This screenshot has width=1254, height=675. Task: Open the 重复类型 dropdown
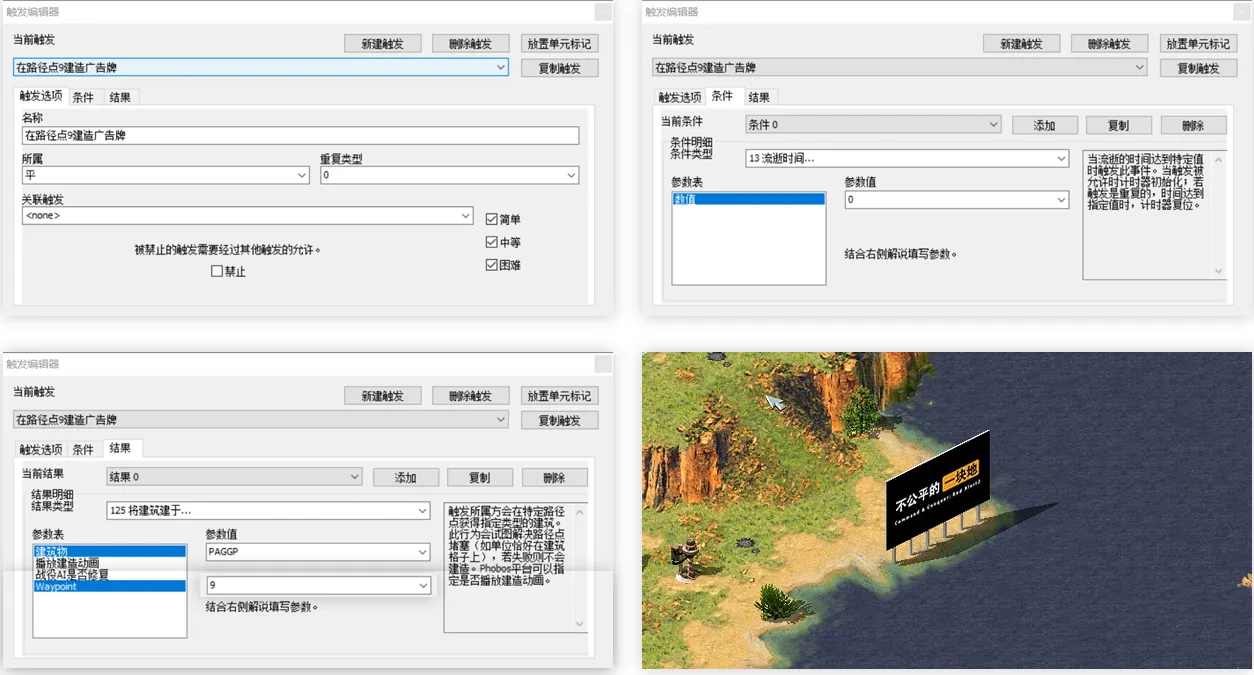point(449,175)
